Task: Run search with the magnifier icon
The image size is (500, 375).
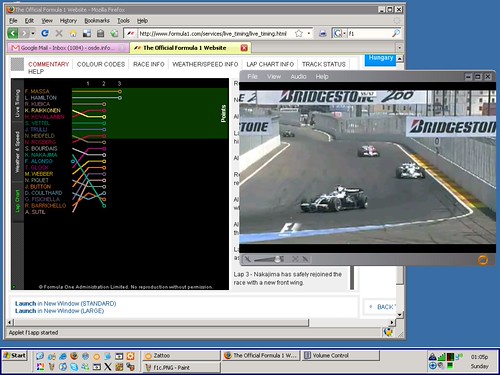Action: click(x=396, y=33)
